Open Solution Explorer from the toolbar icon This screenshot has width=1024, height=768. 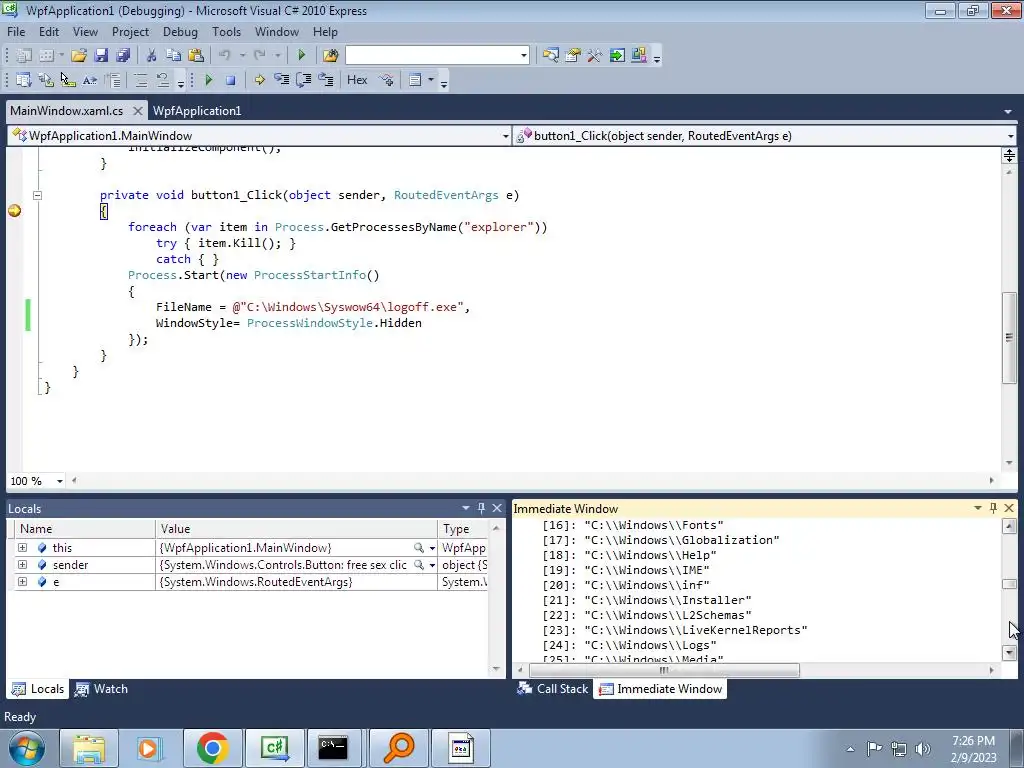tap(551, 56)
